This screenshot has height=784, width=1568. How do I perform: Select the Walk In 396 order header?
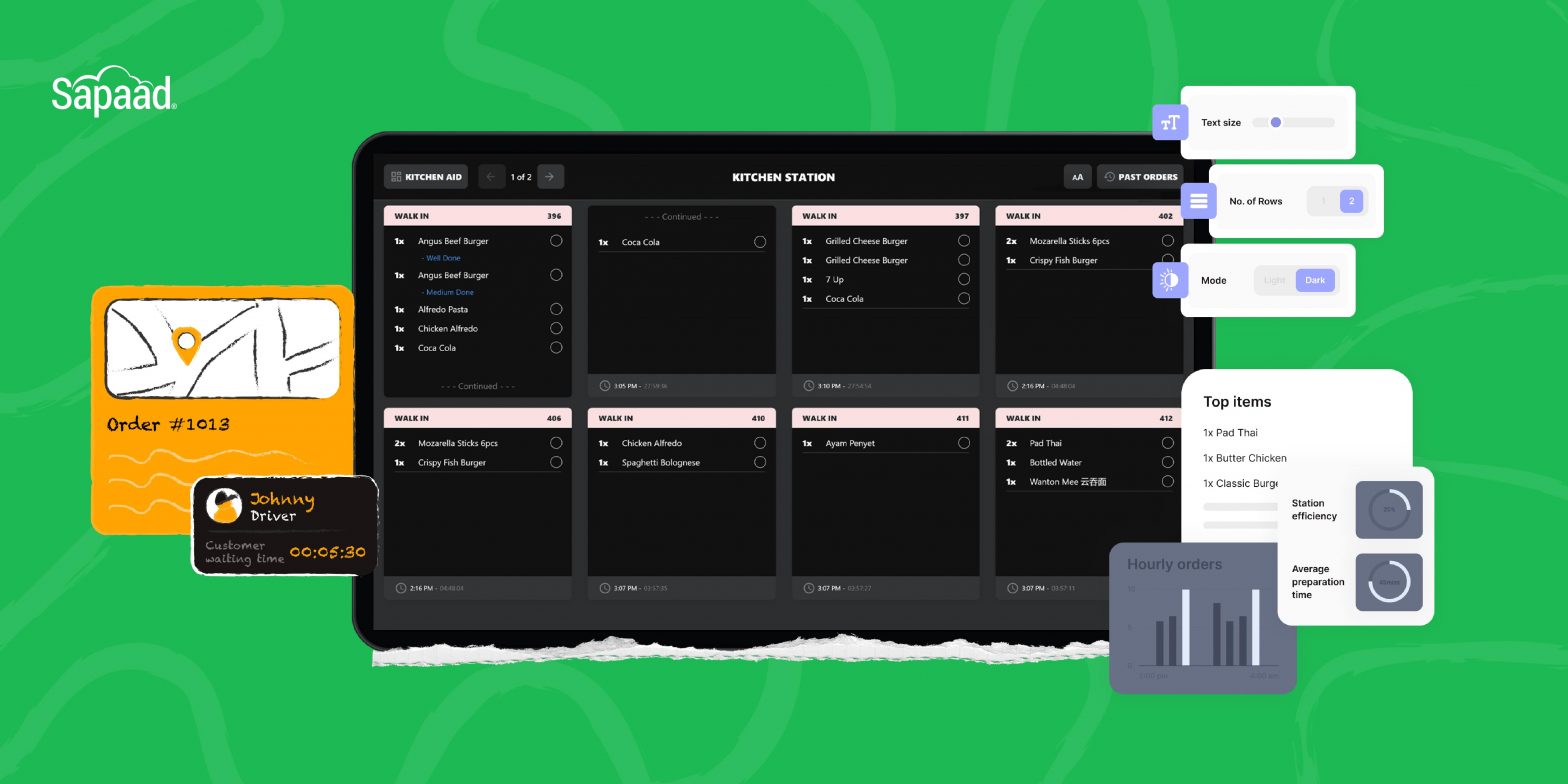coord(478,216)
